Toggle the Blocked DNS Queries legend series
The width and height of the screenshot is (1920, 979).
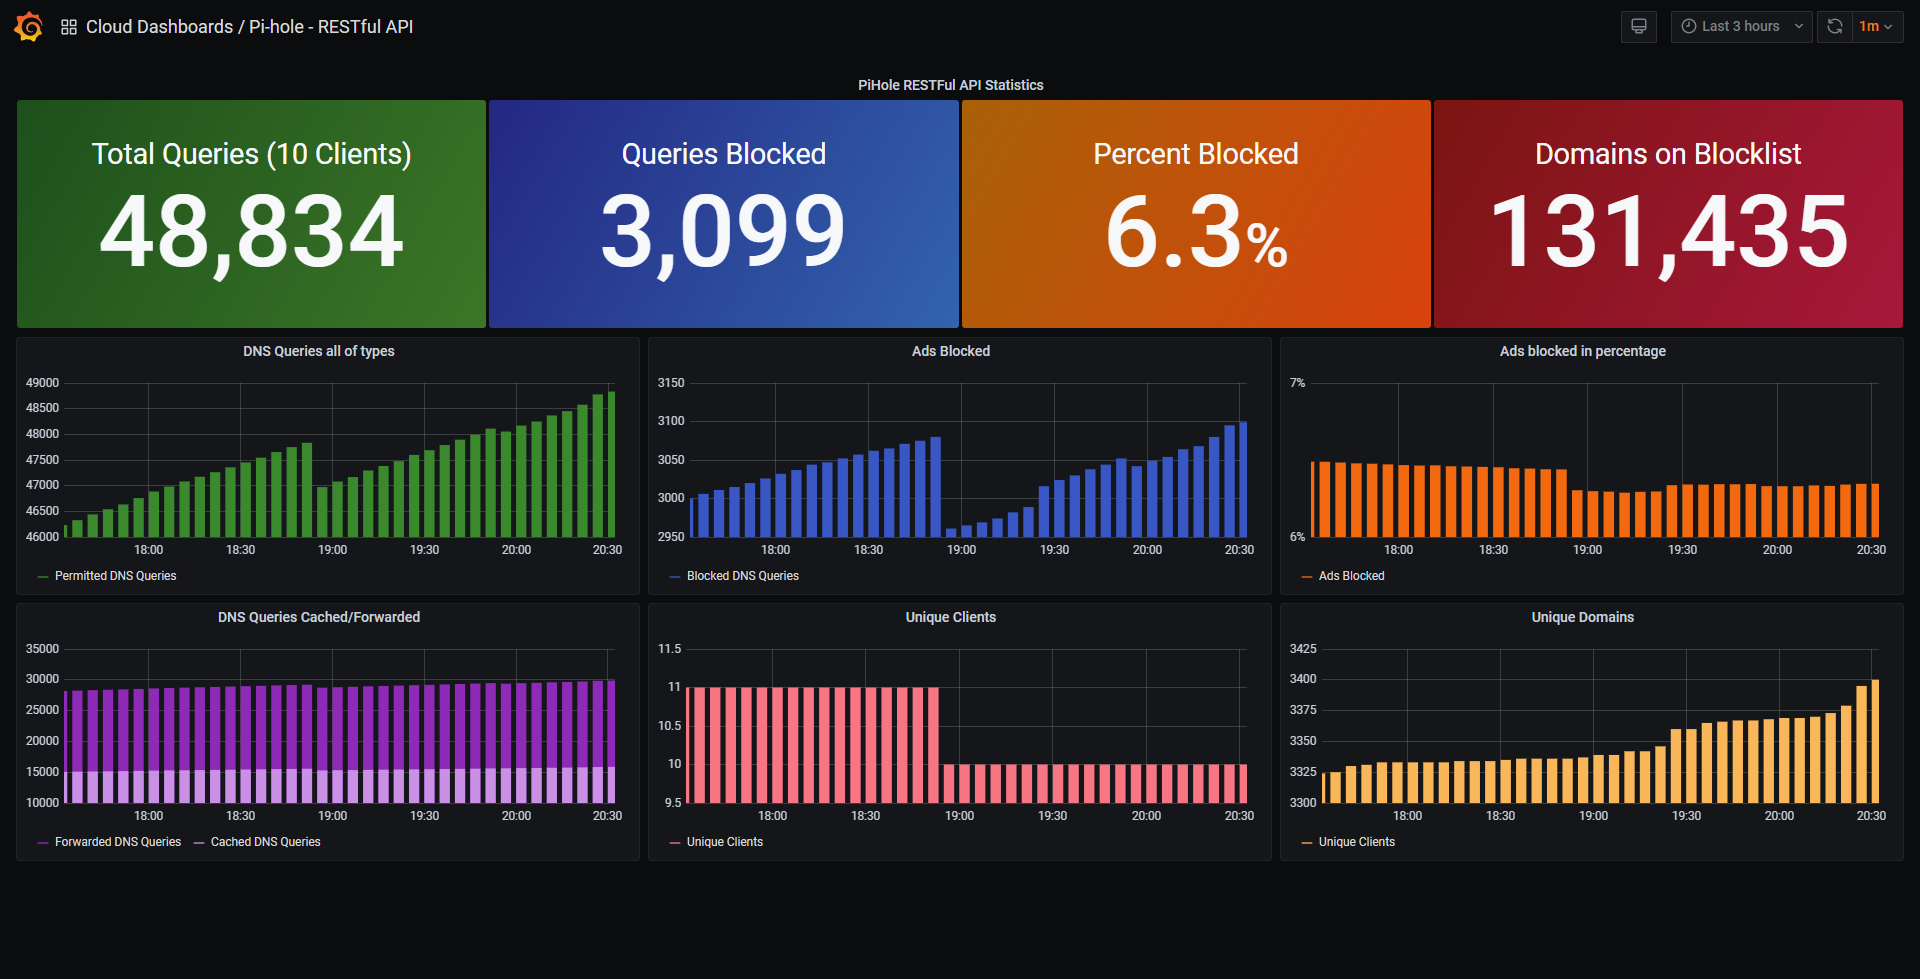coord(742,576)
